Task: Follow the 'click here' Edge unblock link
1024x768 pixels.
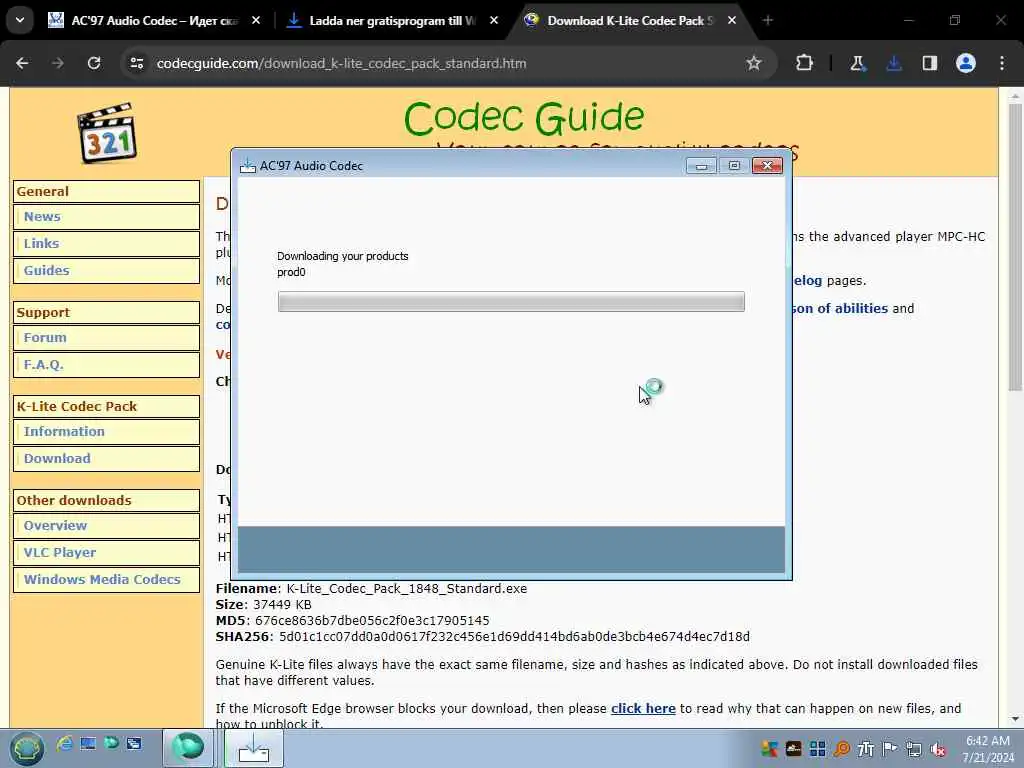Action: pyautogui.click(x=643, y=709)
